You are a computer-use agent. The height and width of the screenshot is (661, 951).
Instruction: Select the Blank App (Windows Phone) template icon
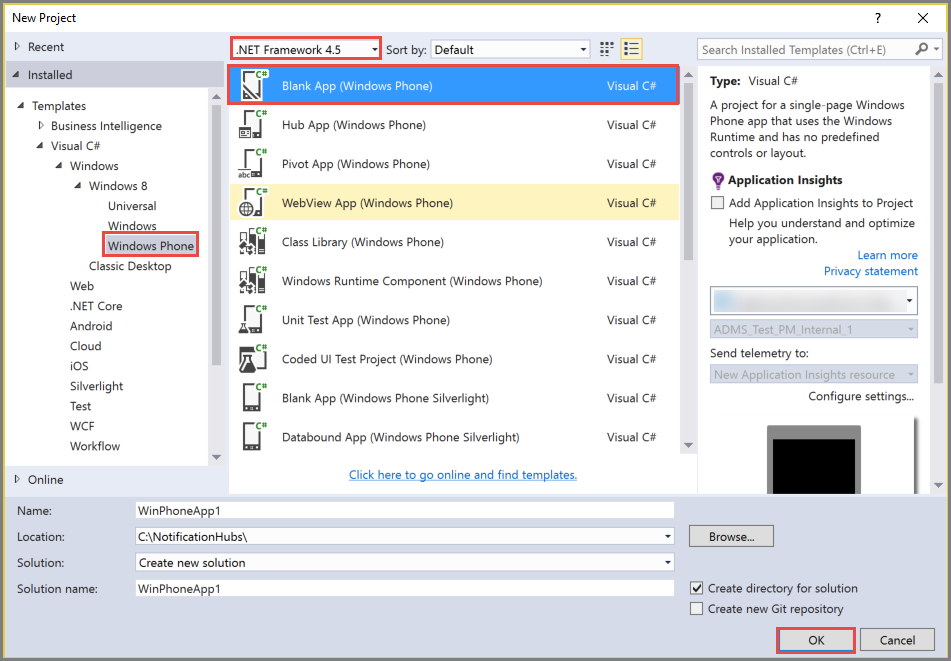(x=252, y=85)
